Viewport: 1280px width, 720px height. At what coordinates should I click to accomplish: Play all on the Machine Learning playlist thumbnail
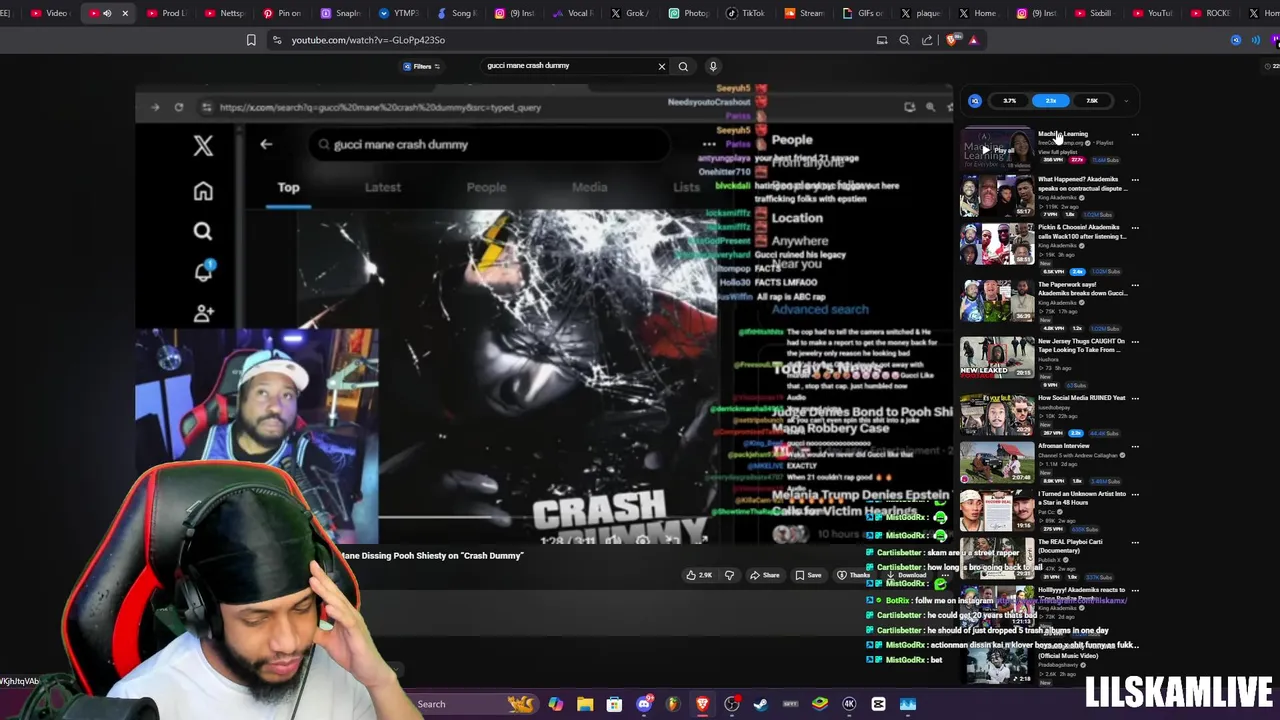[x=997, y=150]
